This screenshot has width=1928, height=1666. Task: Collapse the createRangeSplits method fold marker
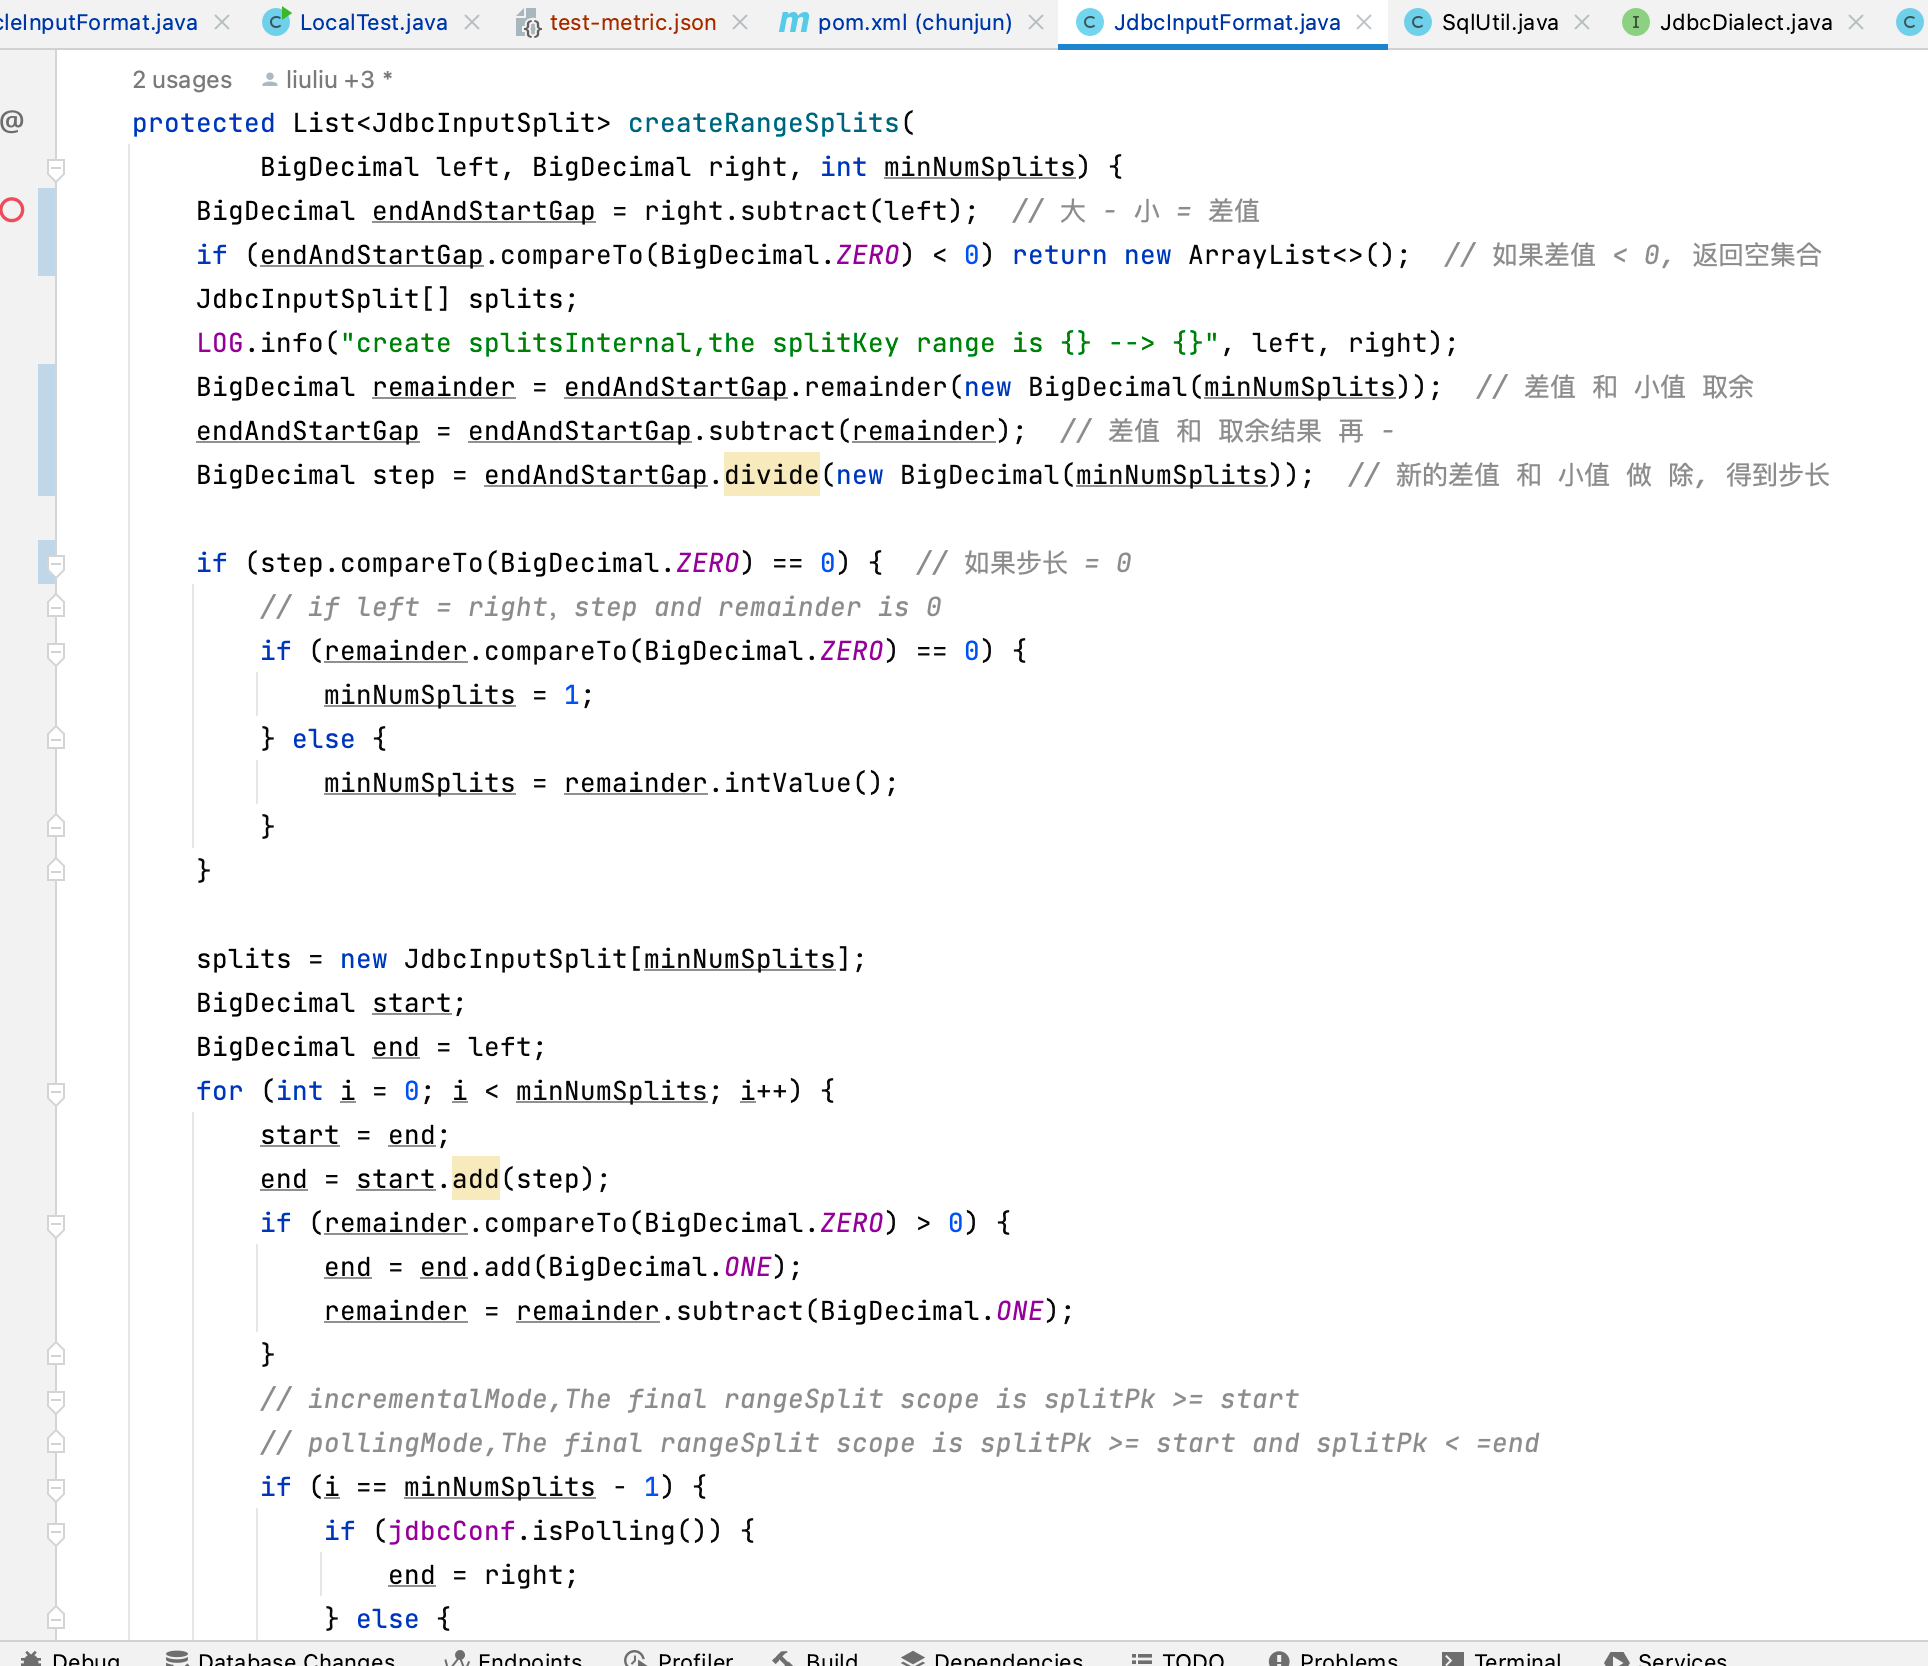pyautogui.click(x=56, y=168)
